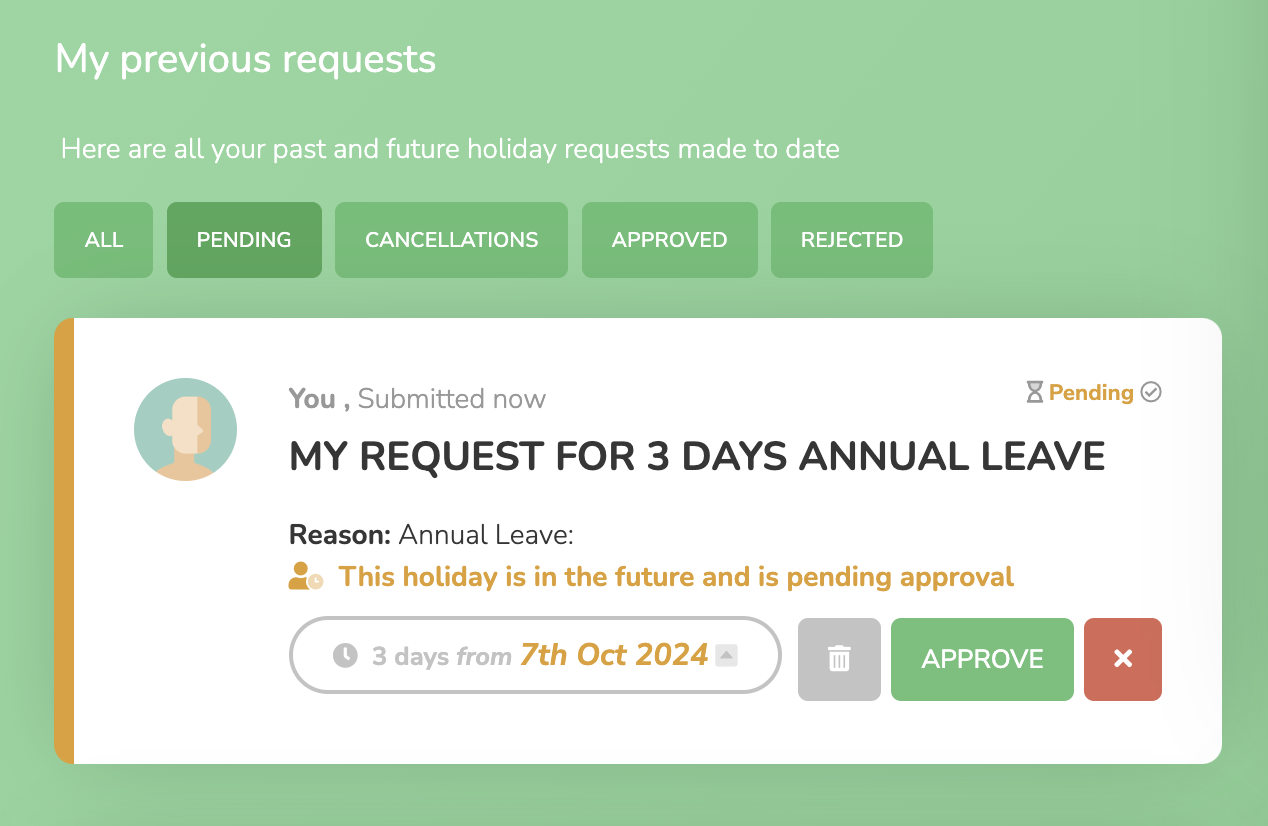Image resolution: width=1268 pixels, height=826 pixels.
Task: Select the PENDING filter tab
Action: [244, 240]
